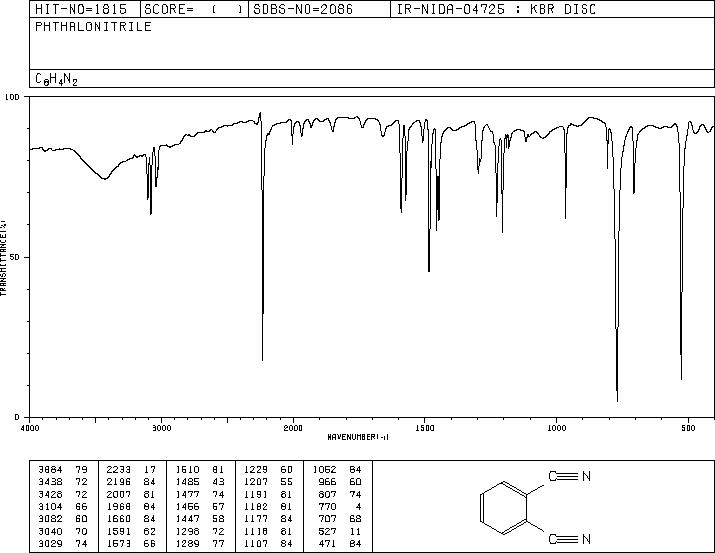Click transmittance value 4 beside 770
This screenshot has height=553, width=715.
click(x=358, y=506)
